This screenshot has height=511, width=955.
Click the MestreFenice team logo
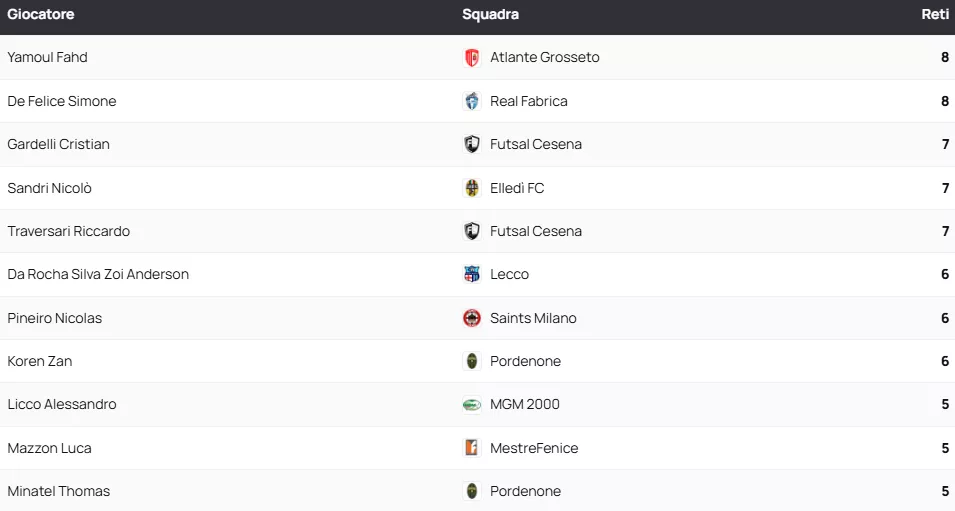472,448
